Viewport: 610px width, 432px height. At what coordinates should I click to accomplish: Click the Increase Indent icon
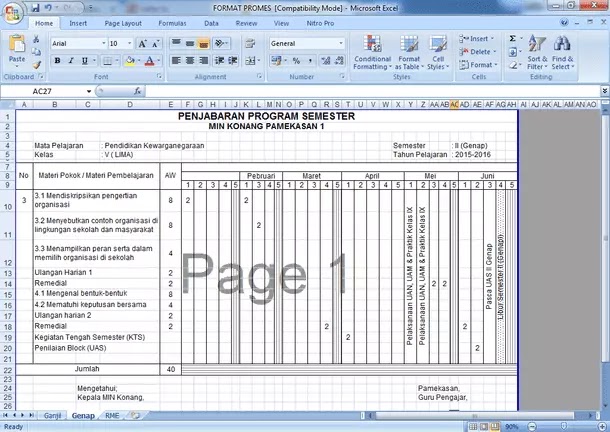233,60
